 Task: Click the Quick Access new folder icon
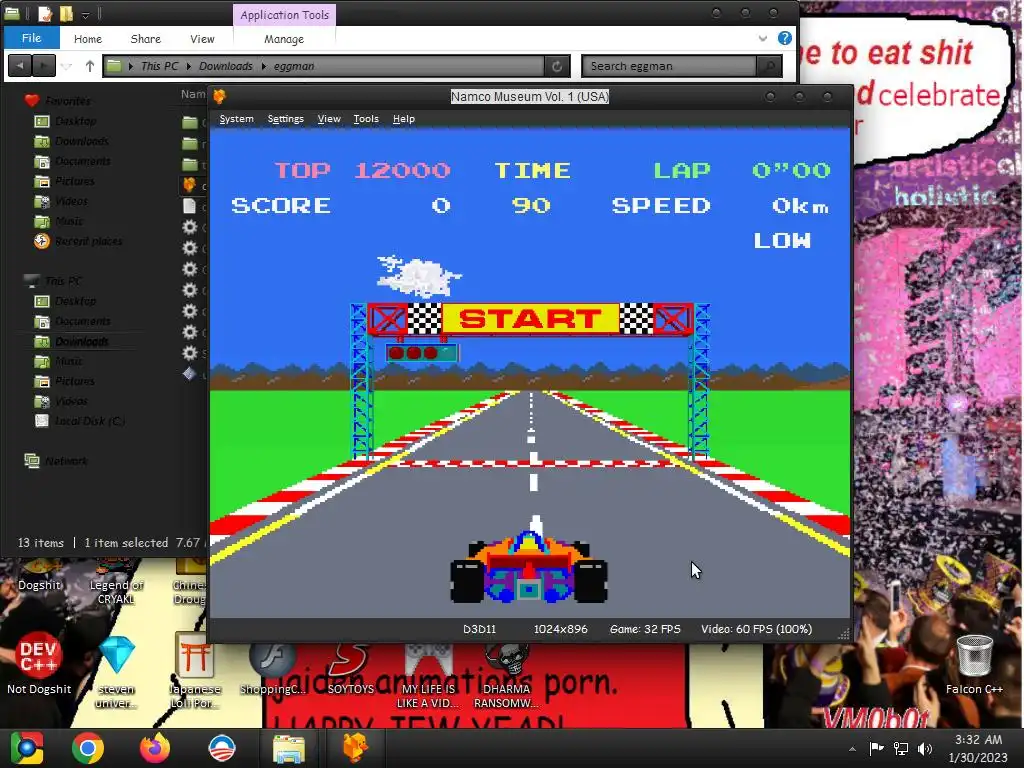point(66,14)
